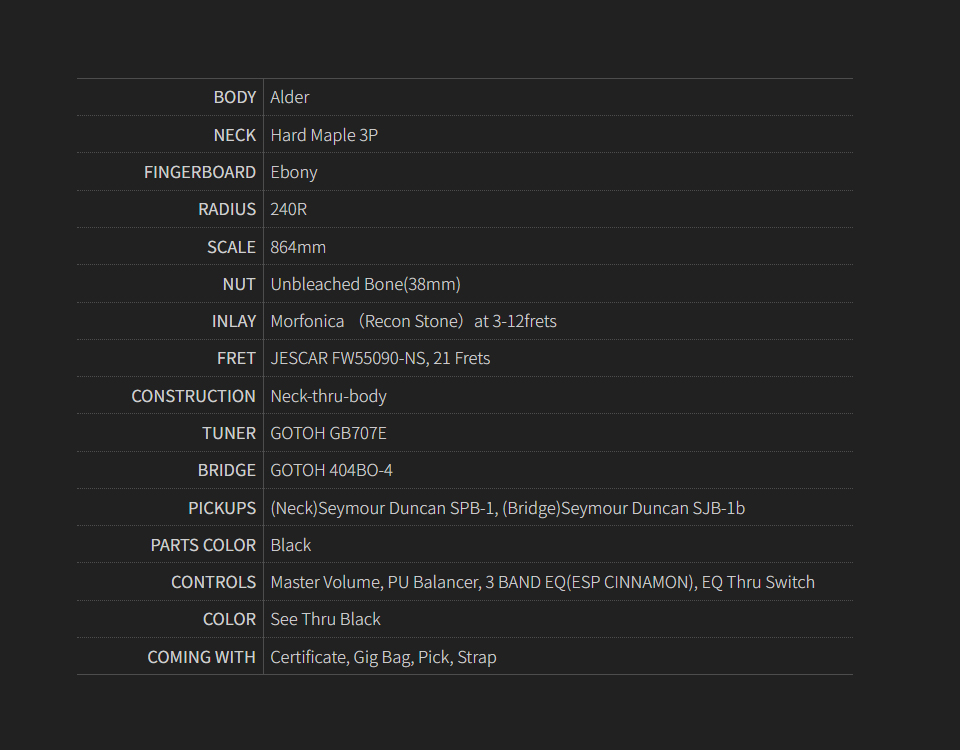Image resolution: width=960 pixels, height=750 pixels.
Task: Select the Neck-thru-body value
Action: (328, 396)
